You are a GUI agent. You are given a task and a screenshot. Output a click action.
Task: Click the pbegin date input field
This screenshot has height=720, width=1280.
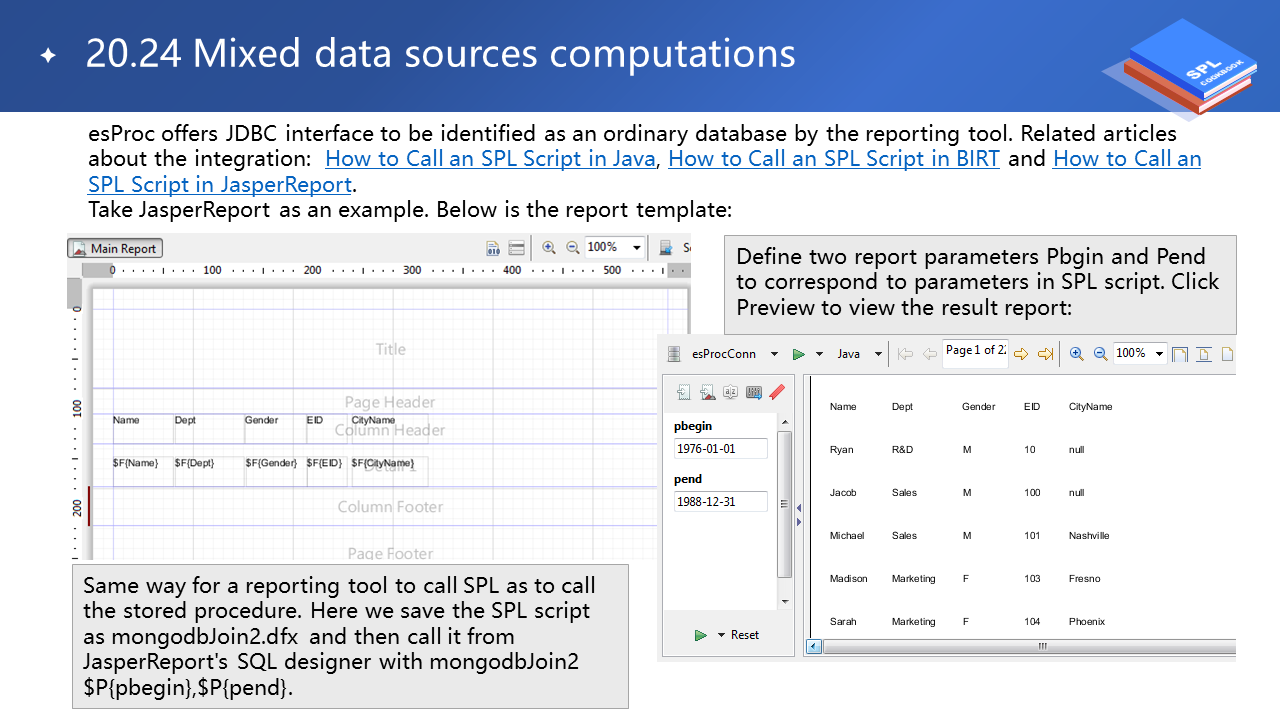click(720, 449)
